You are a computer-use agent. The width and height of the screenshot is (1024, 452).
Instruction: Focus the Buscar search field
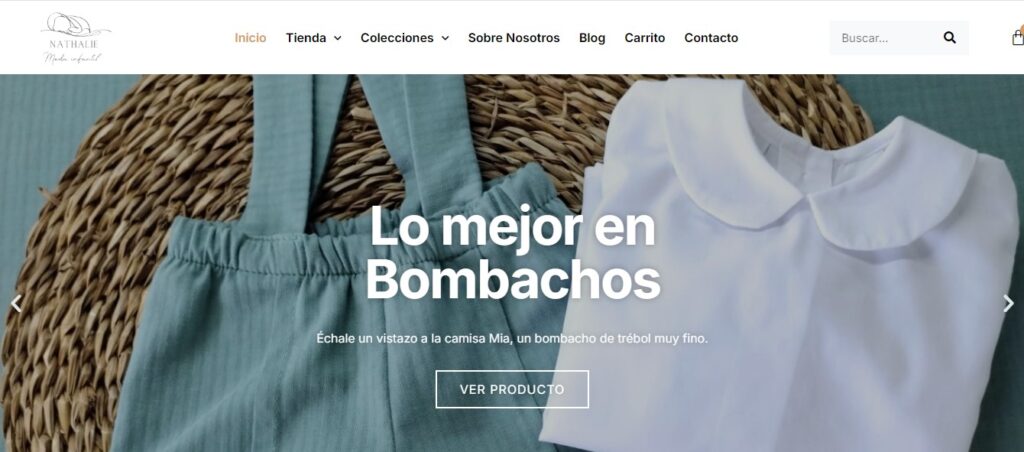[x=888, y=38]
